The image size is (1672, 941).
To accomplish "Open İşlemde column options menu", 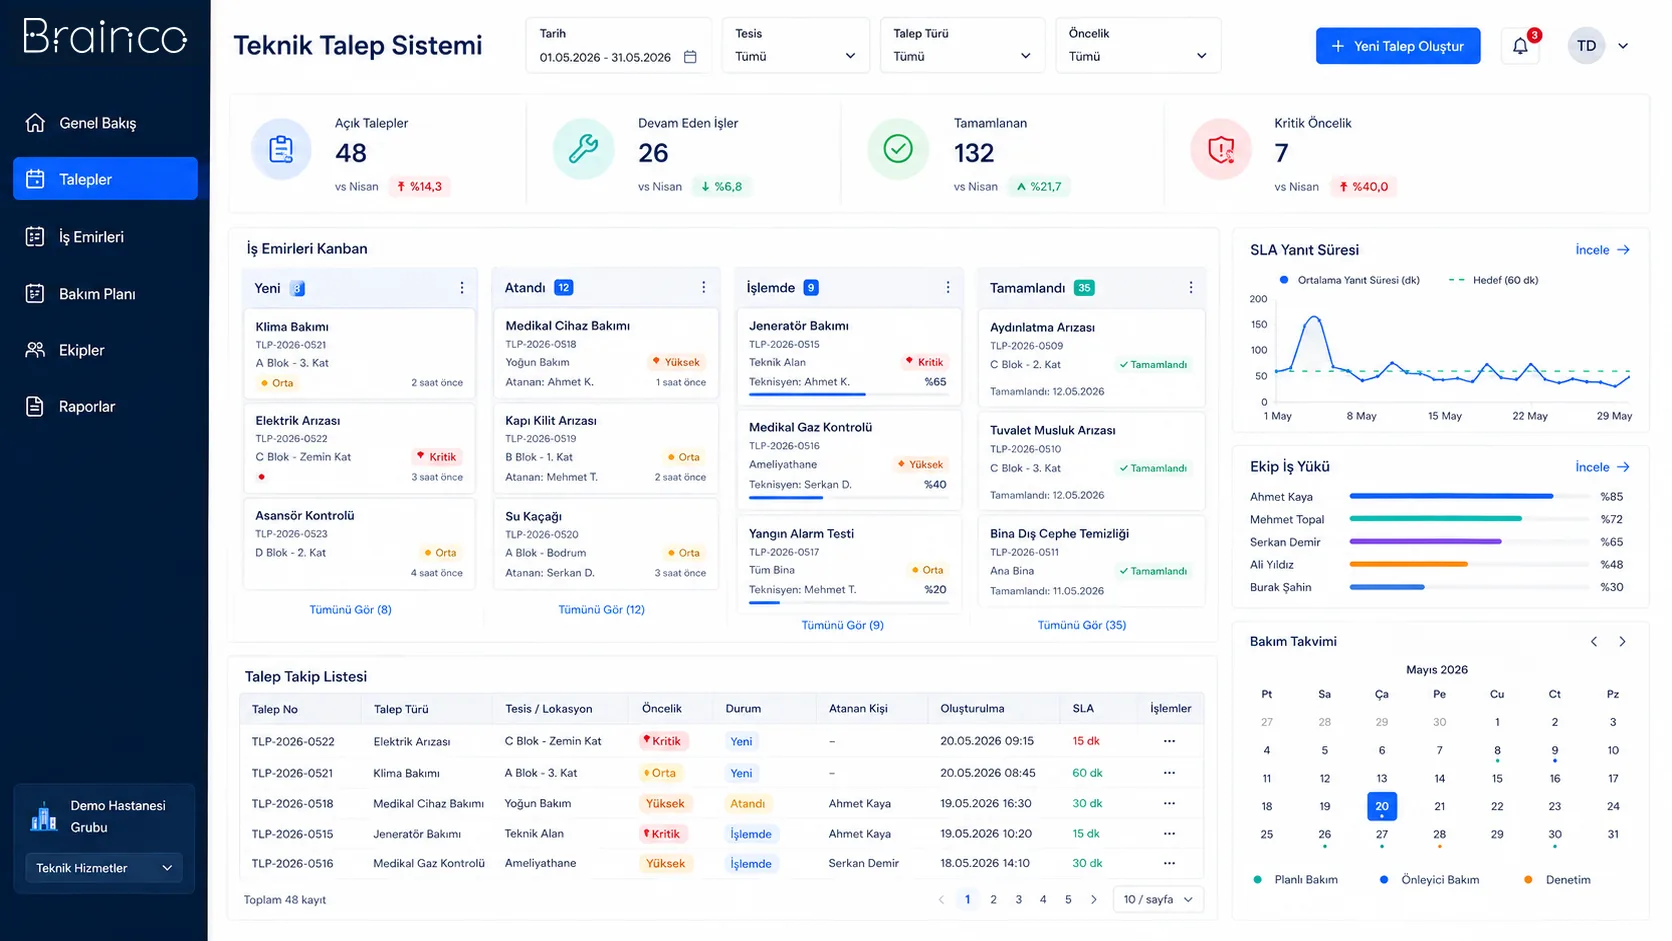I will (948, 288).
